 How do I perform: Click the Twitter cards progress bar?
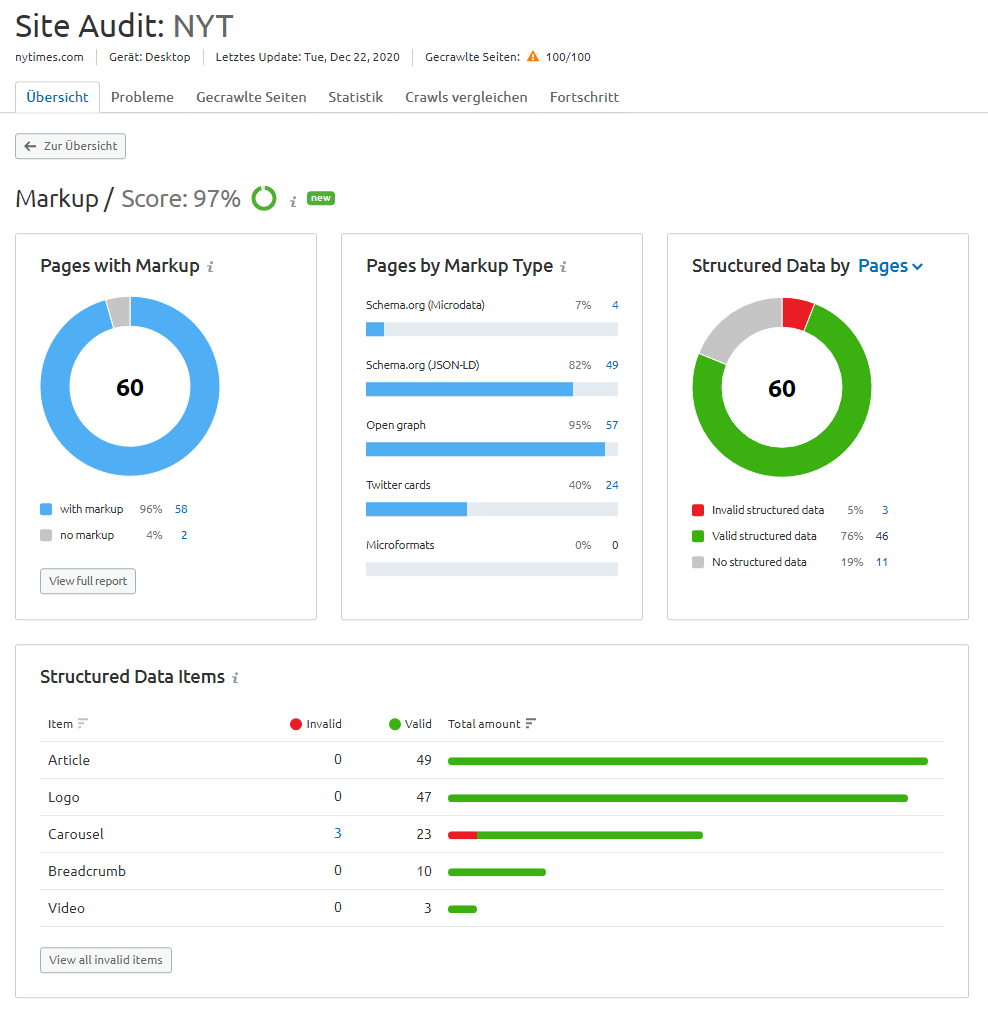(492, 509)
